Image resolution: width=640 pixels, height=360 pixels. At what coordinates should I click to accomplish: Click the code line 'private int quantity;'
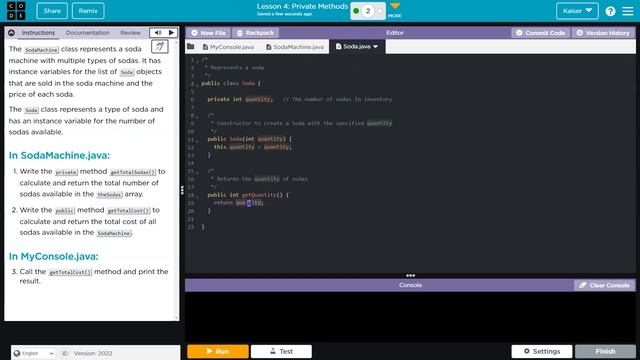pos(240,99)
